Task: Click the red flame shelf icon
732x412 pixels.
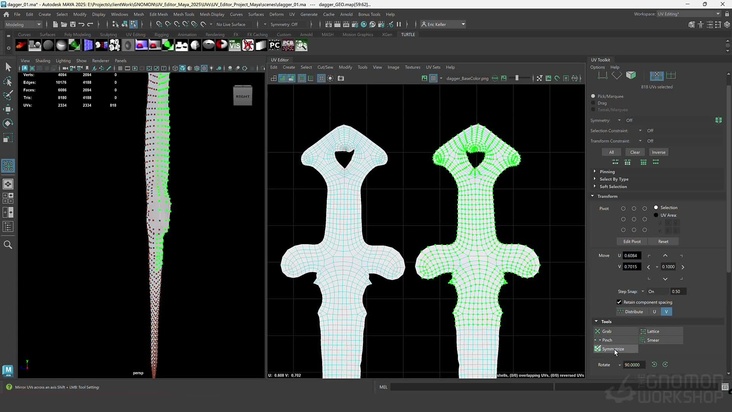Action: [x=21, y=45]
